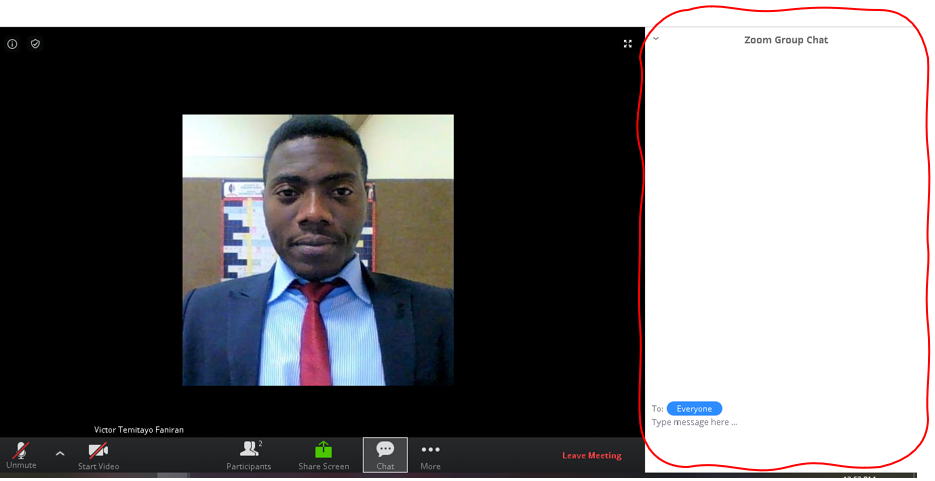Enter full screen mode
The width and height of the screenshot is (935, 481).
pyautogui.click(x=628, y=44)
